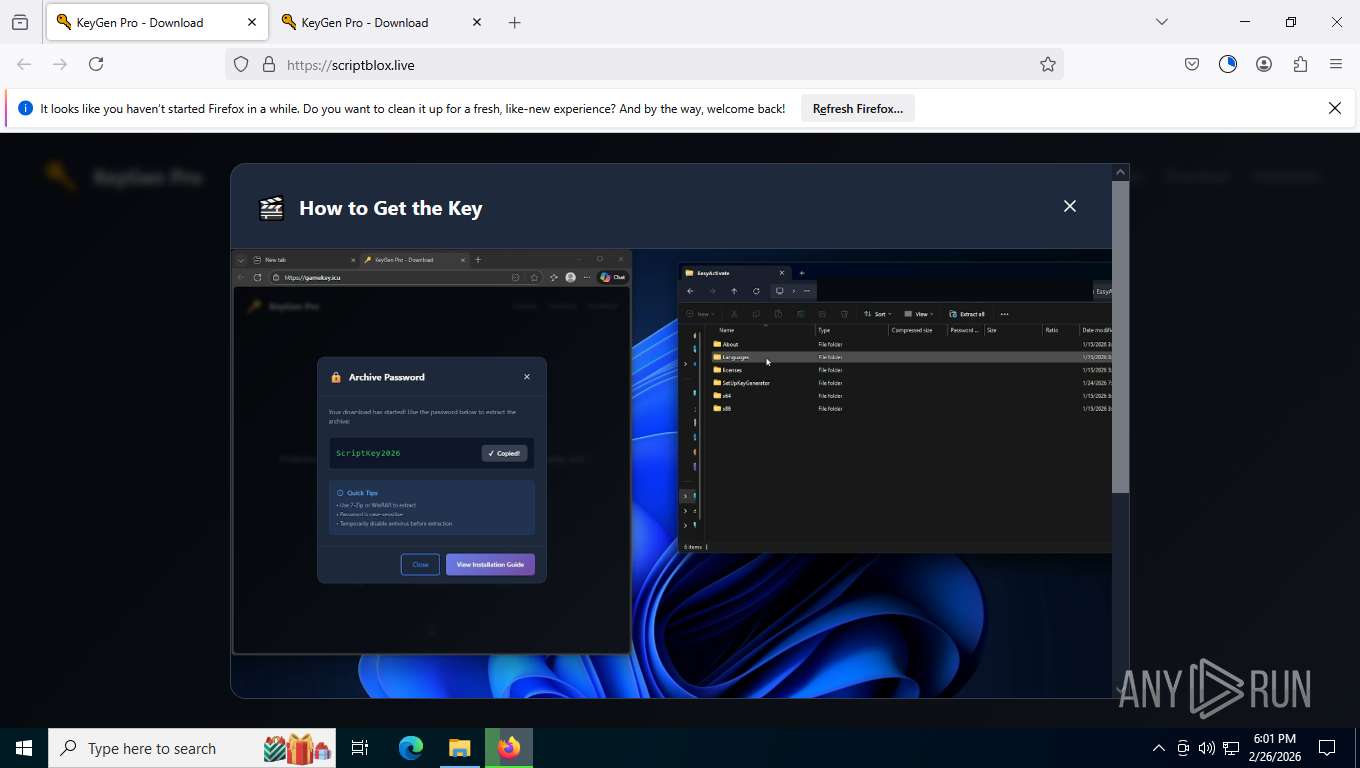Open the volume control tray icon
Screen dimensions: 1360x768
point(1207,748)
